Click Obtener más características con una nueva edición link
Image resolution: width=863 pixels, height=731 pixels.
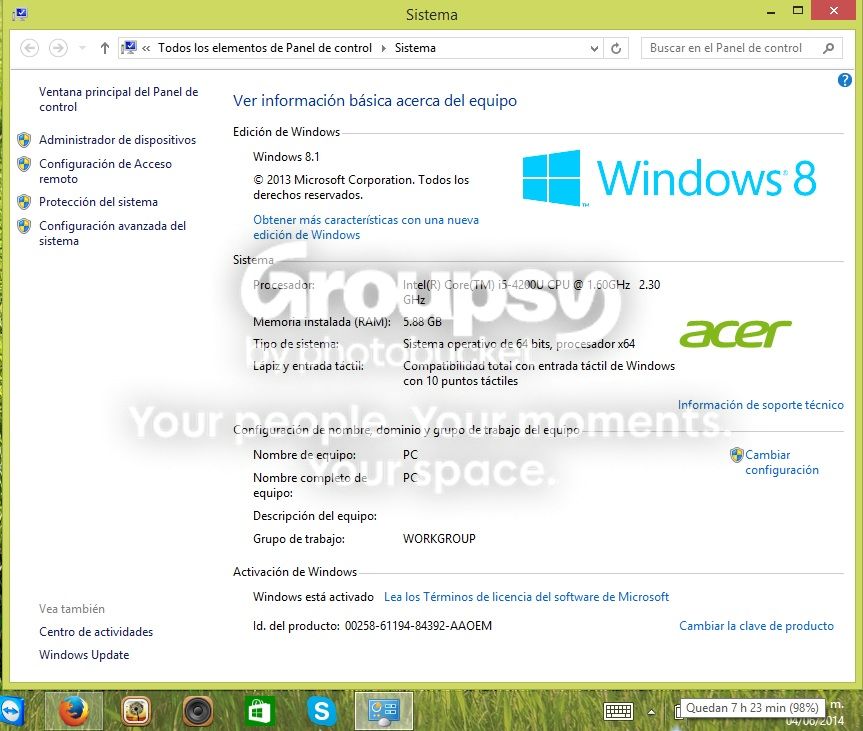(365, 227)
